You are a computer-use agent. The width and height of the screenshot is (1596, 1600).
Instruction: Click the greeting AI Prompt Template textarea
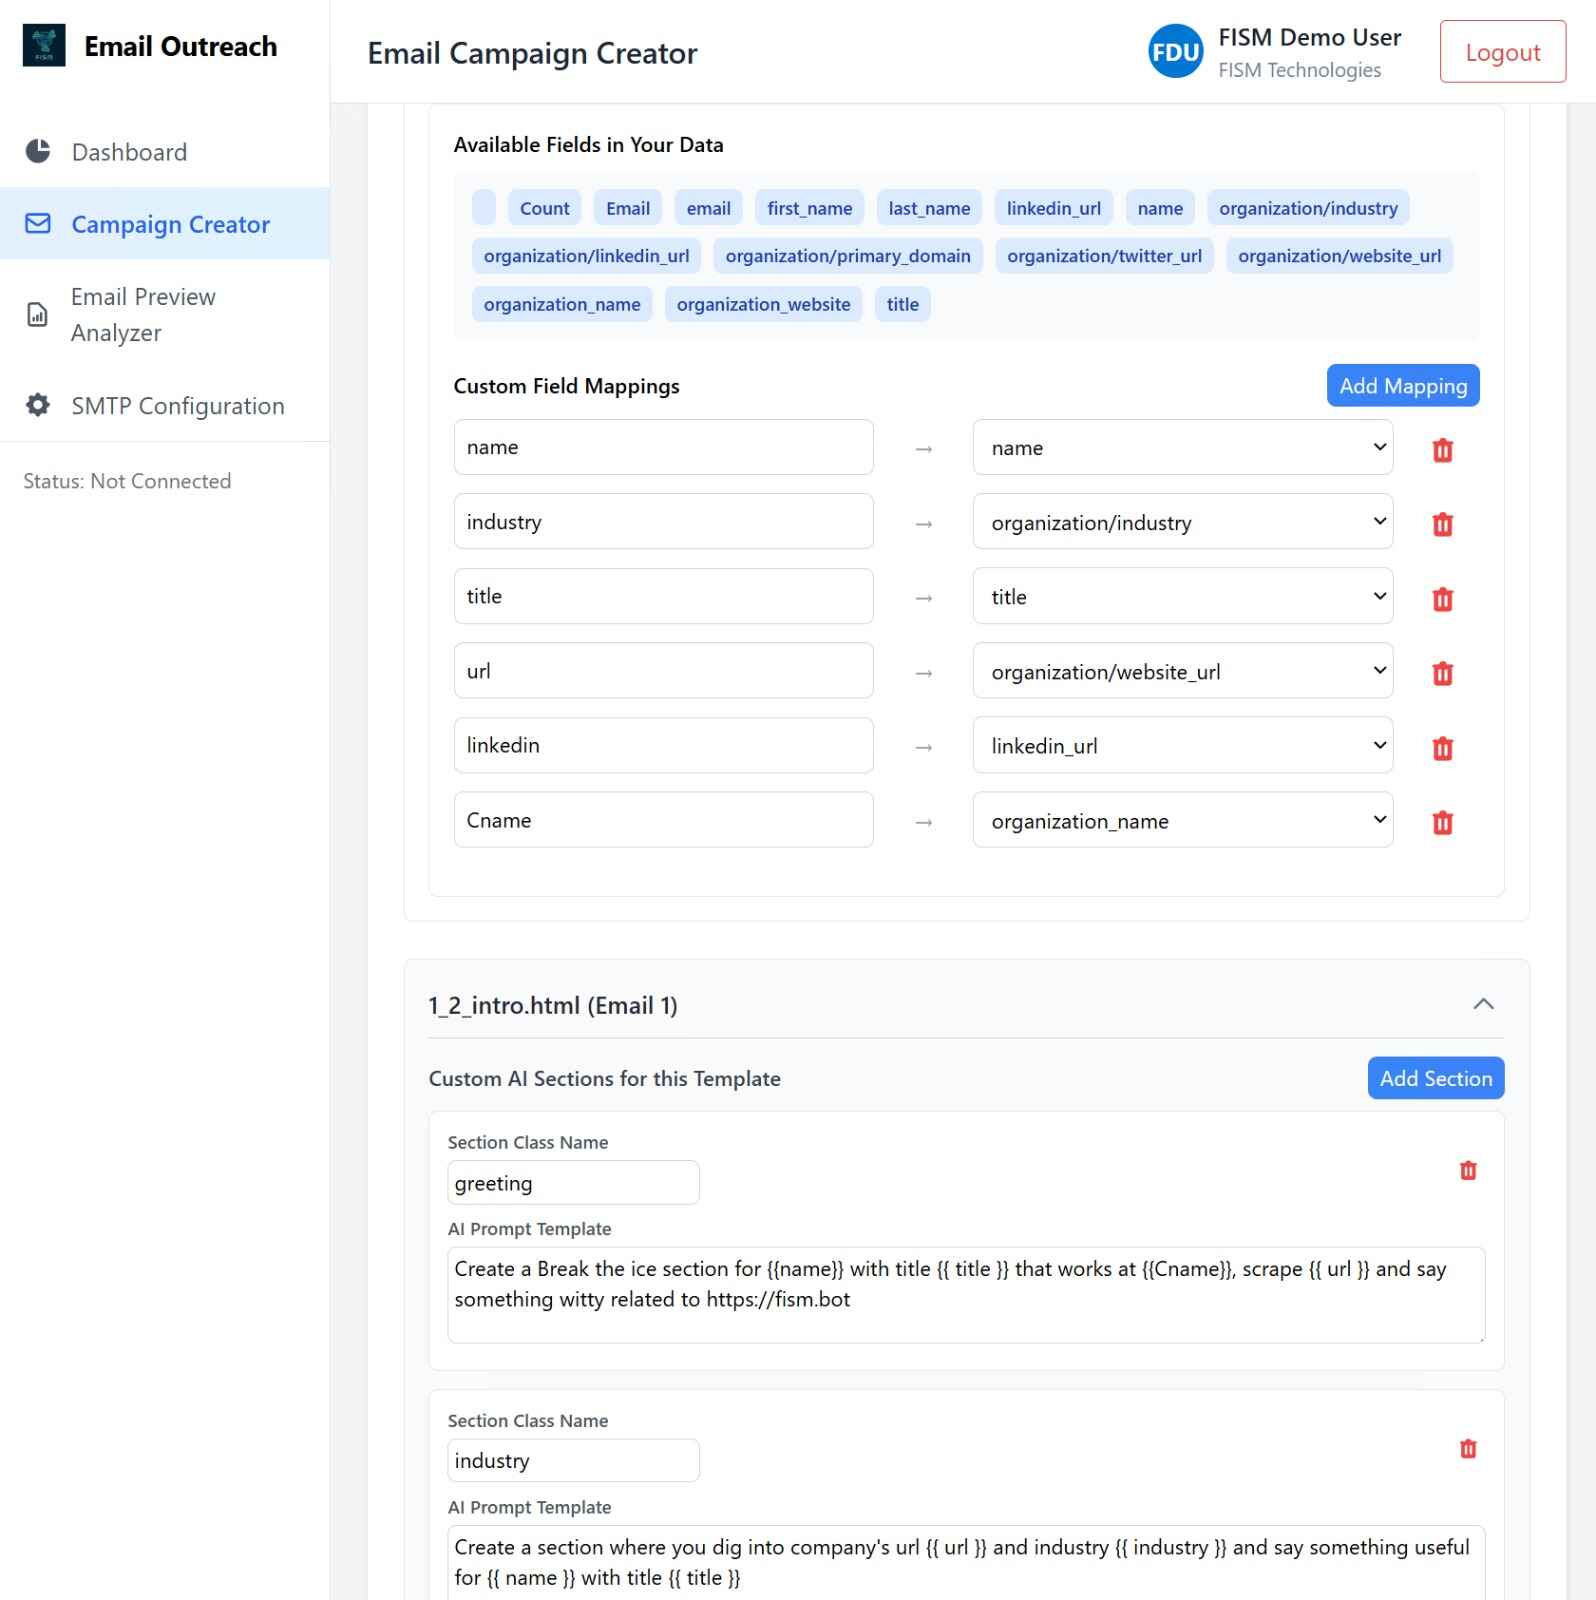pyautogui.click(x=965, y=1294)
